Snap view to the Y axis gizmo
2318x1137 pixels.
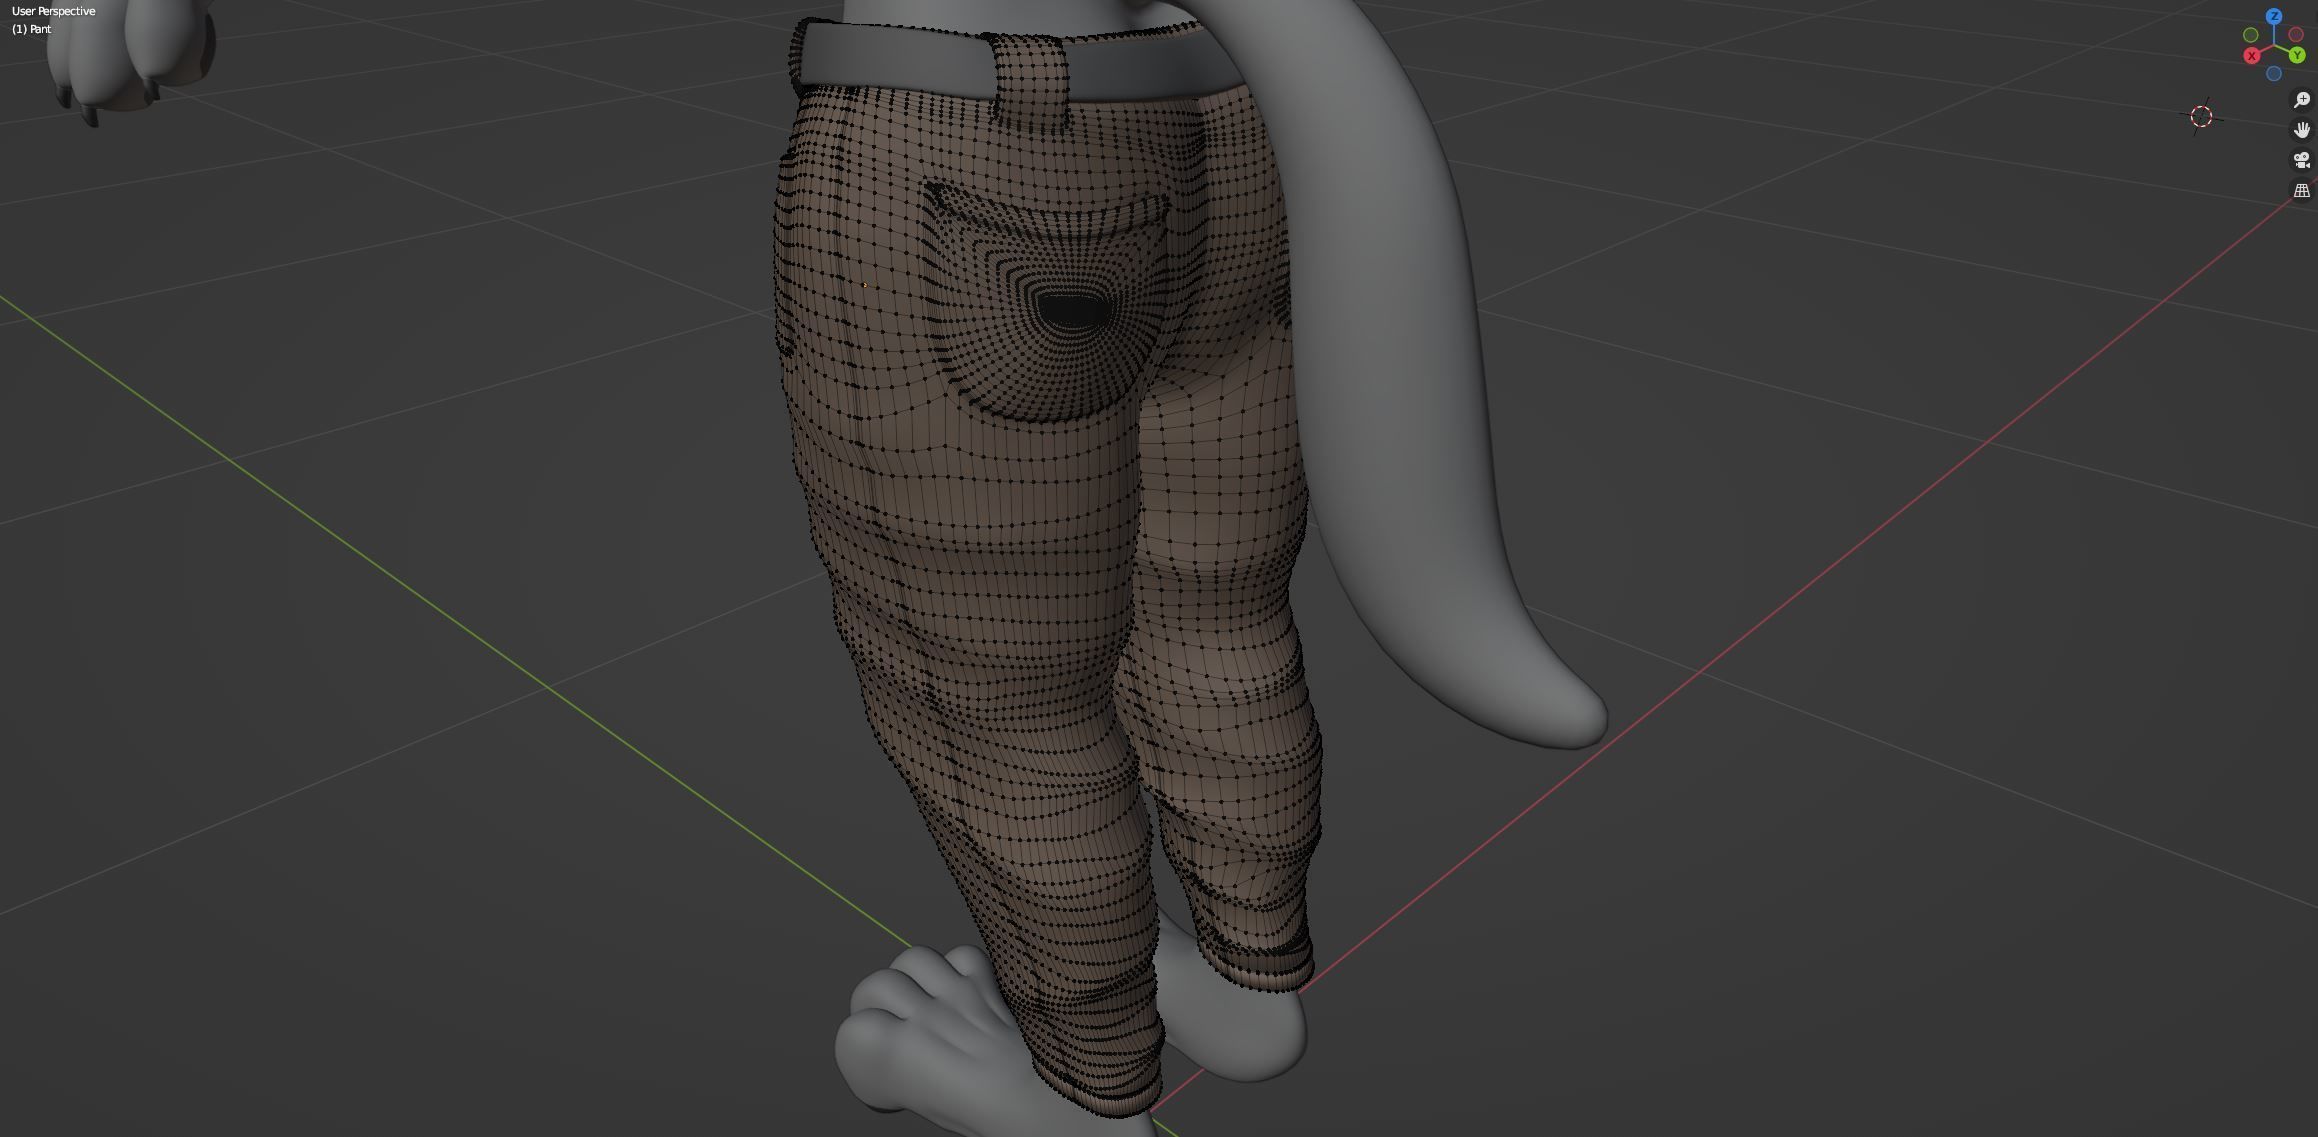2296,56
